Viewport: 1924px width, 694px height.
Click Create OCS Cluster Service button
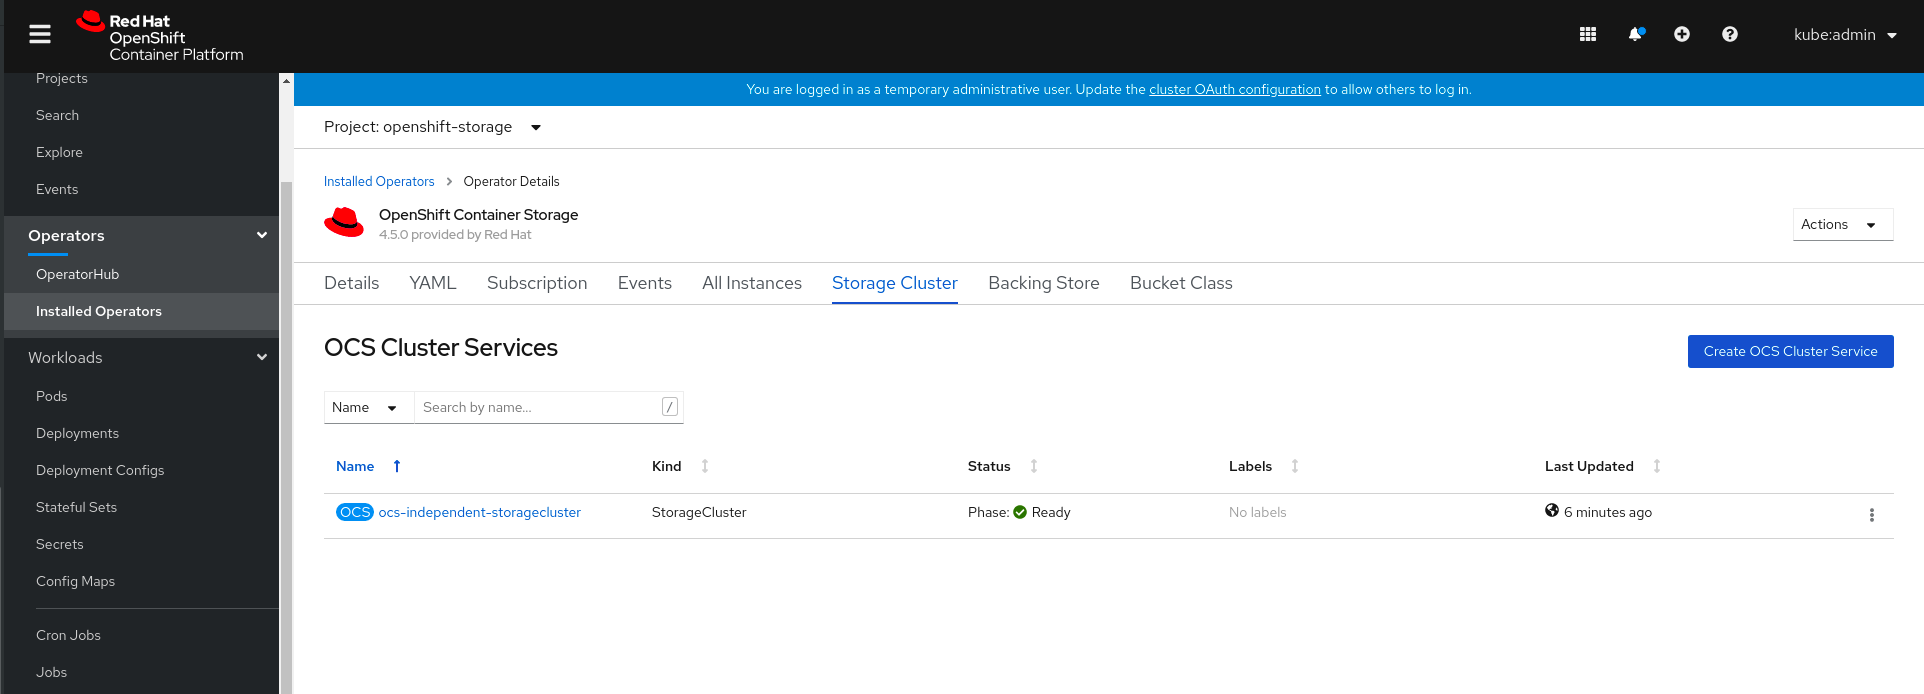[1790, 352]
